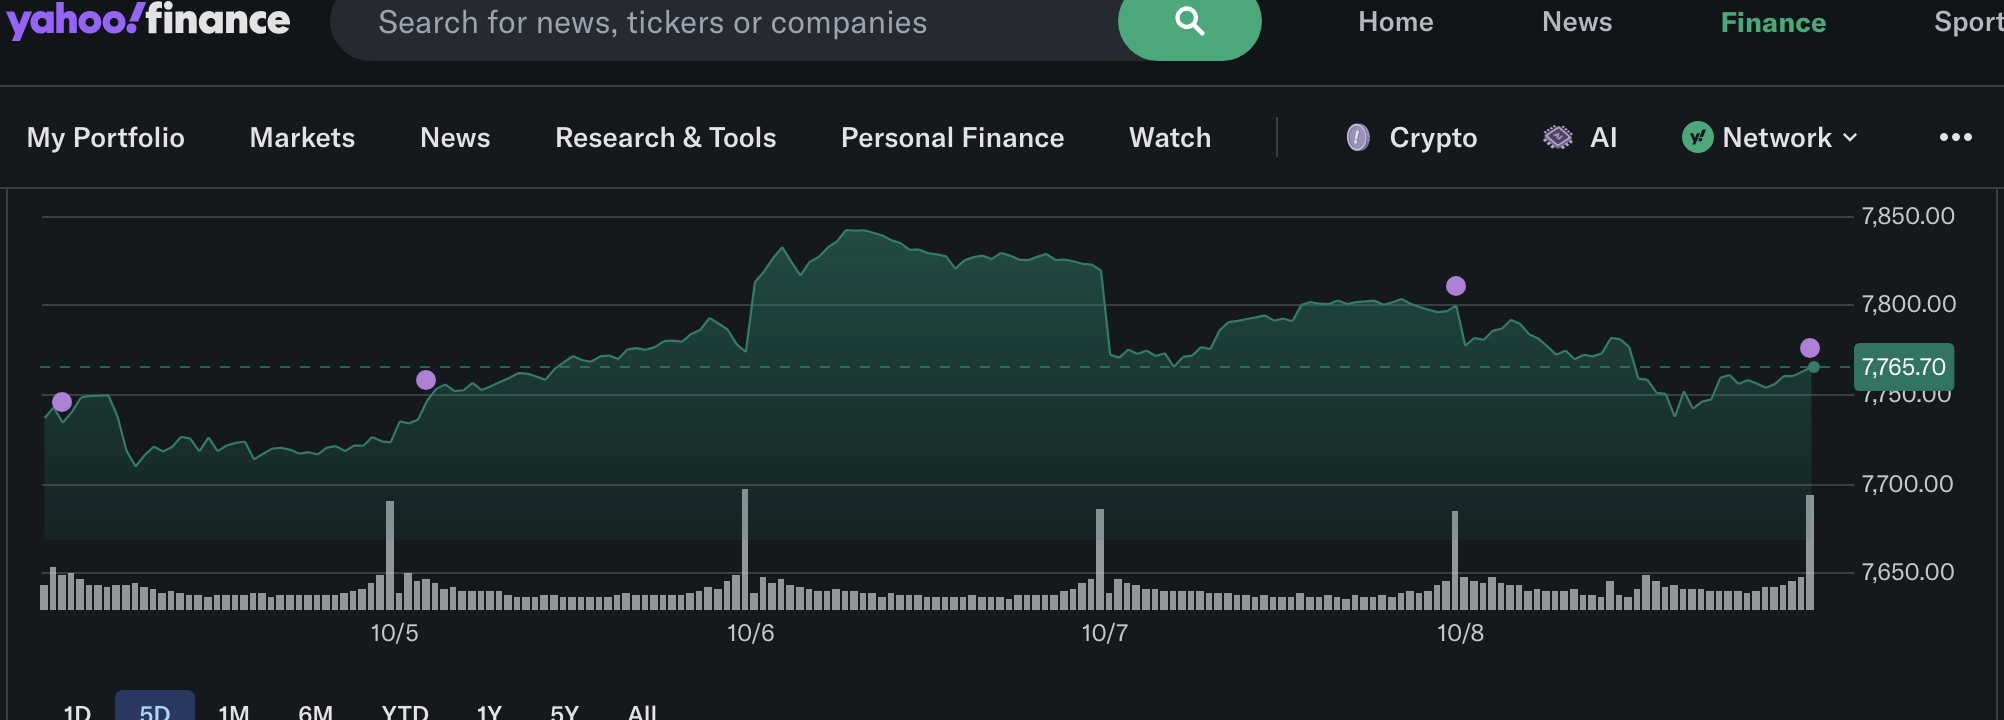Screen dimensions: 2004x720
Task: Click the 7,850.00 axis label
Action: 1908,216
